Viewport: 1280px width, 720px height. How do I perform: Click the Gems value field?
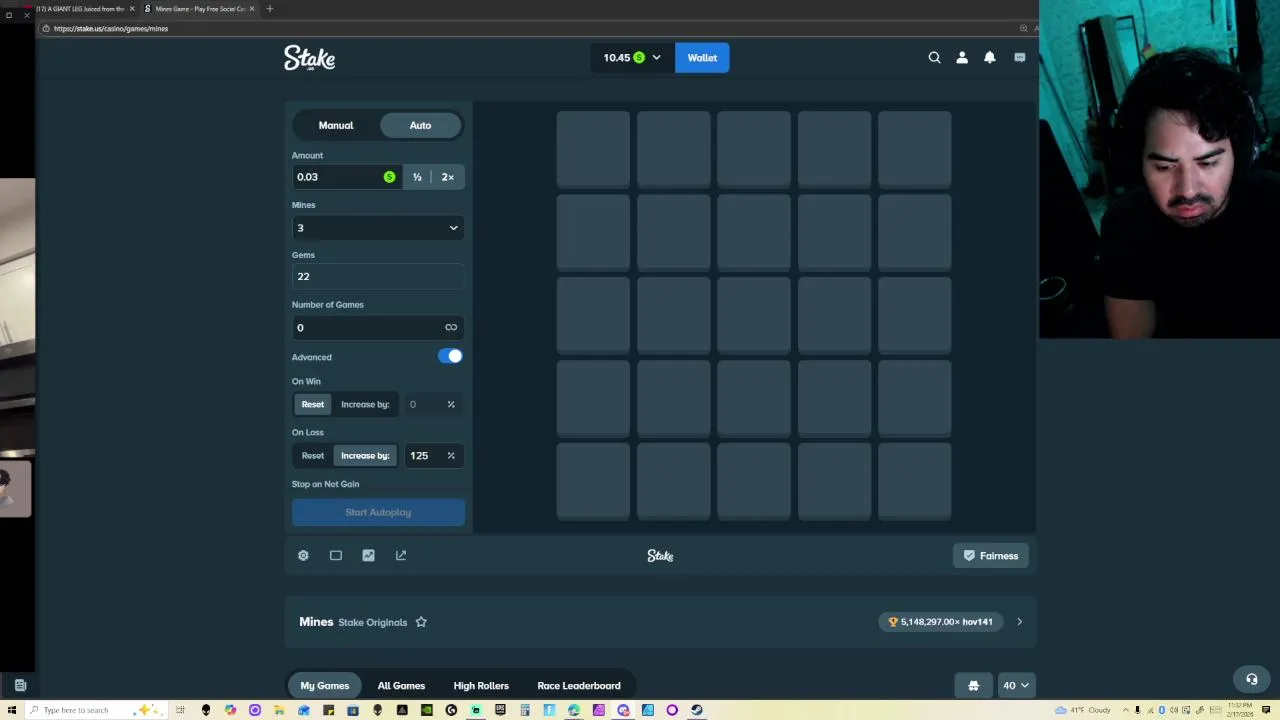point(378,276)
